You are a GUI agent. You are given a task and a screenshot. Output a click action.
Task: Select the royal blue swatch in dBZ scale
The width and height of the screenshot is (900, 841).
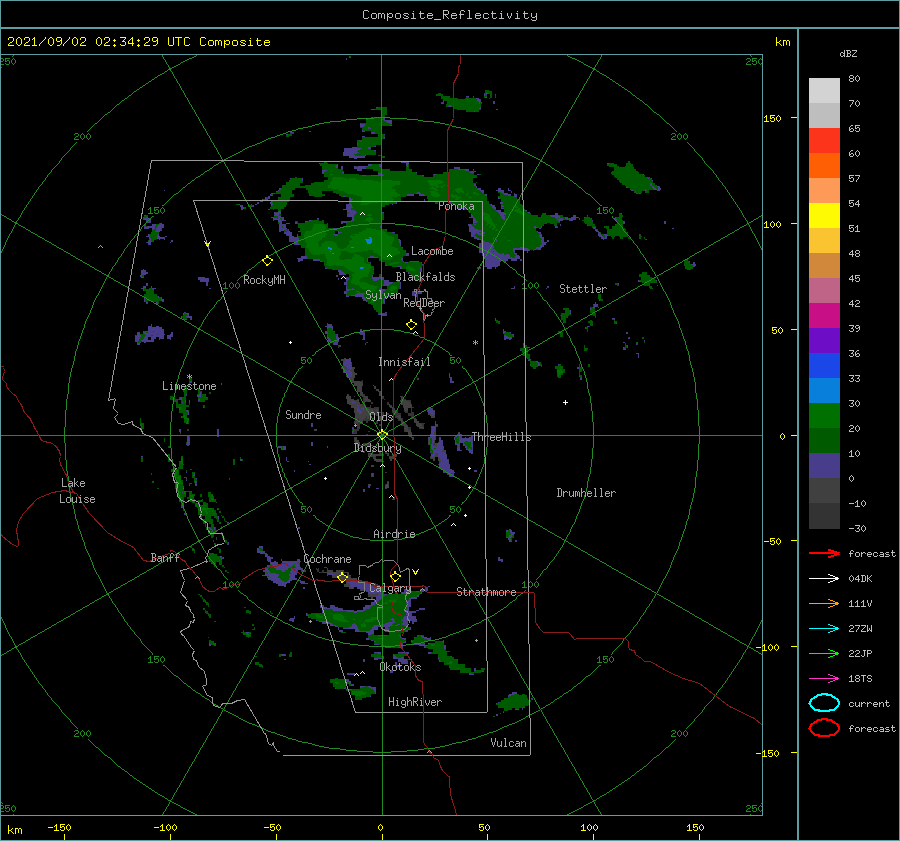coord(824,366)
